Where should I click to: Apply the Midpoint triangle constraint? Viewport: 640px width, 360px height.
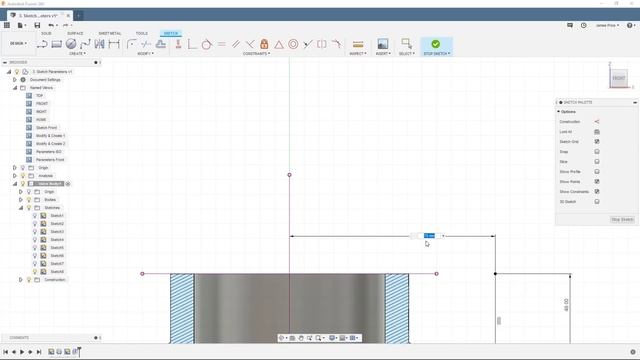click(279, 44)
